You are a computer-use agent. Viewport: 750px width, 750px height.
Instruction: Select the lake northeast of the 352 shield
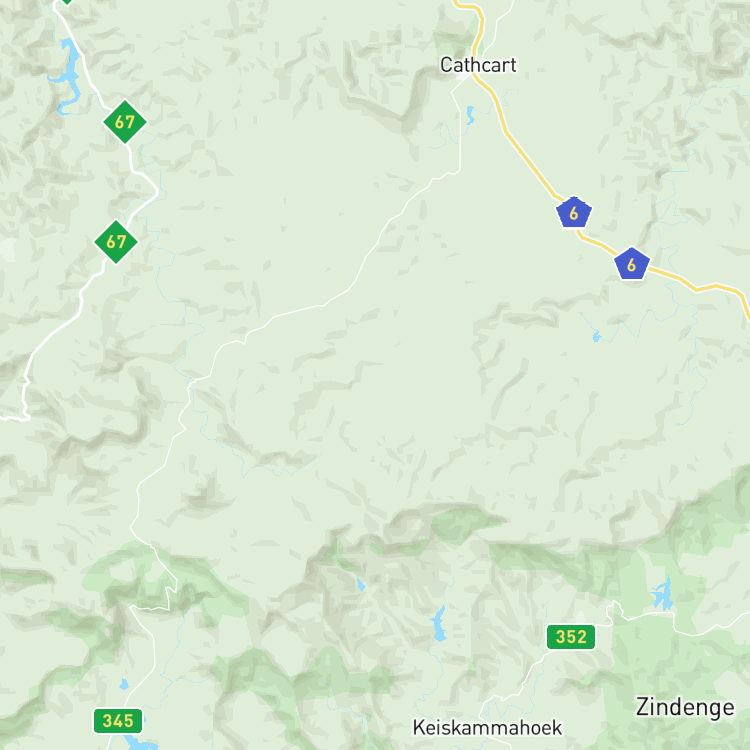[x=663, y=594]
